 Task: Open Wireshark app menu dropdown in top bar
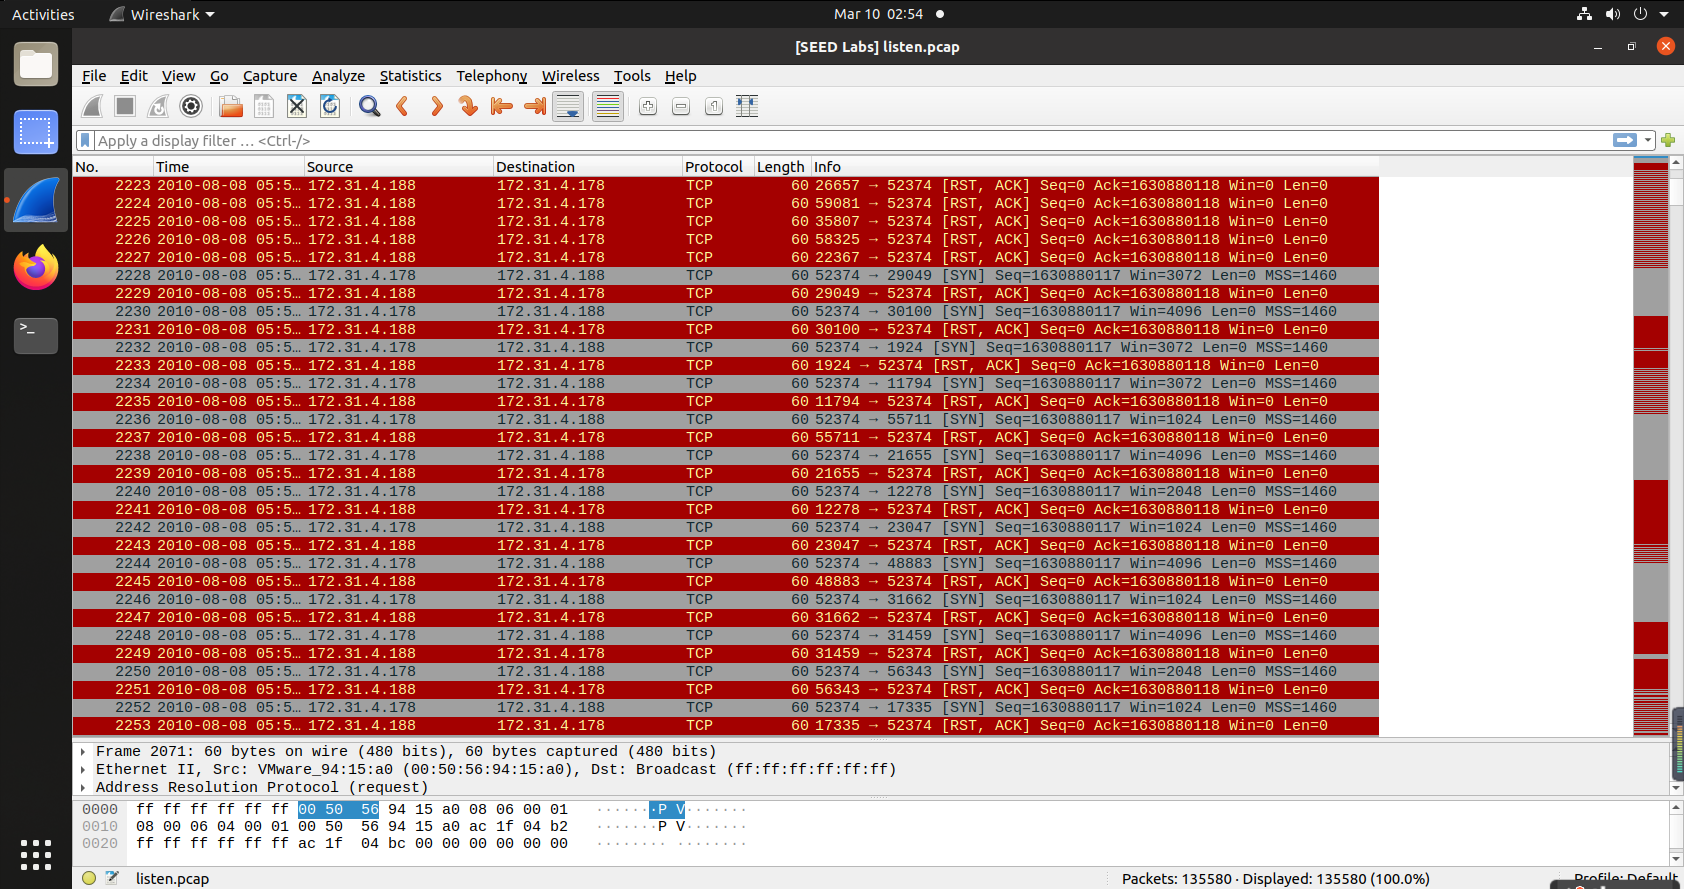click(x=161, y=14)
